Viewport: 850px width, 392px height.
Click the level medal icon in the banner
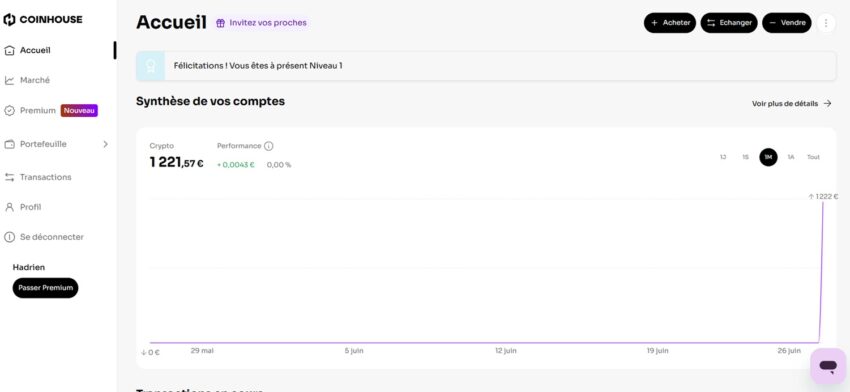[150, 66]
